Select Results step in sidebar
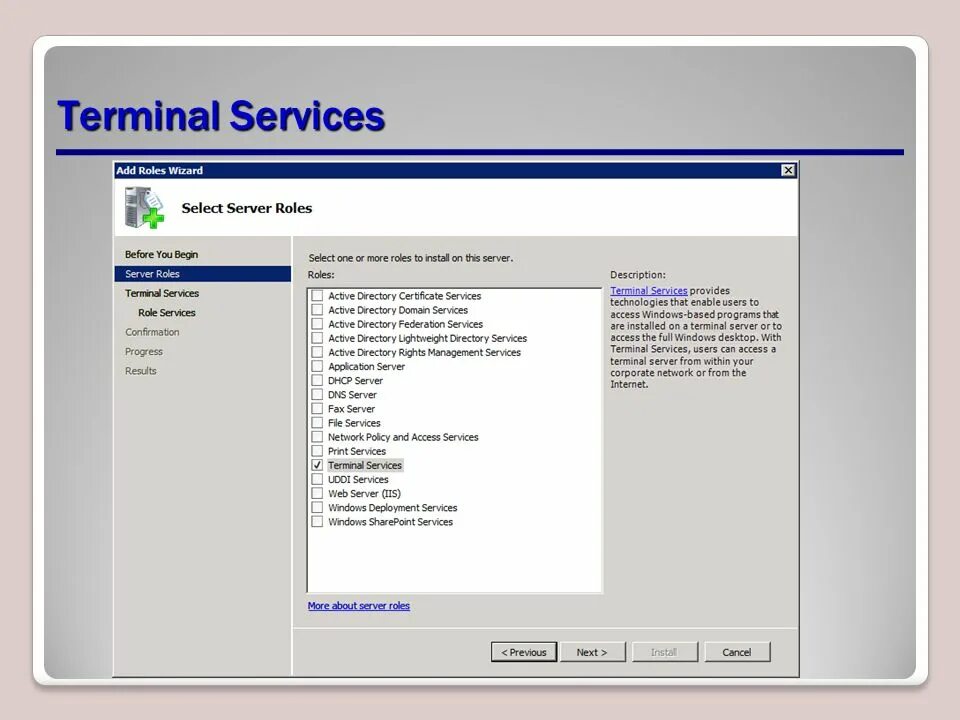The width and height of the screenshot is (960, 720). (141, 371)
